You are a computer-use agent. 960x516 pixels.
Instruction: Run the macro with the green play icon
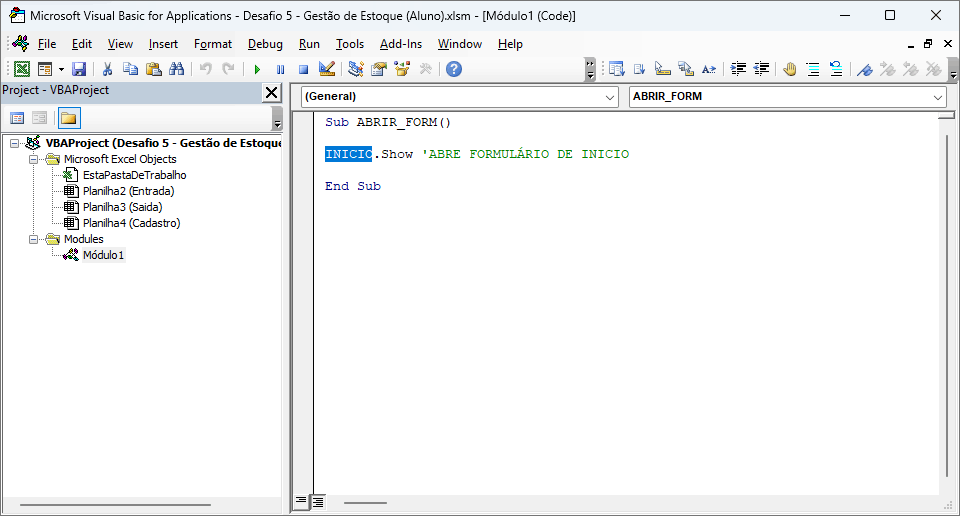257,69
